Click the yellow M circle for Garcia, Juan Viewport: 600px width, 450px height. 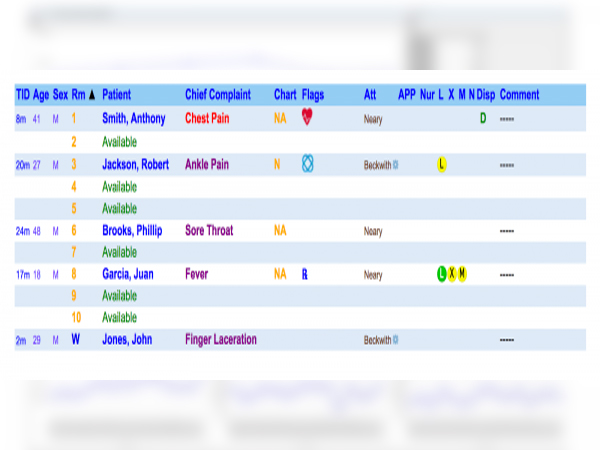pyautogui.click(x=462, y=274)
